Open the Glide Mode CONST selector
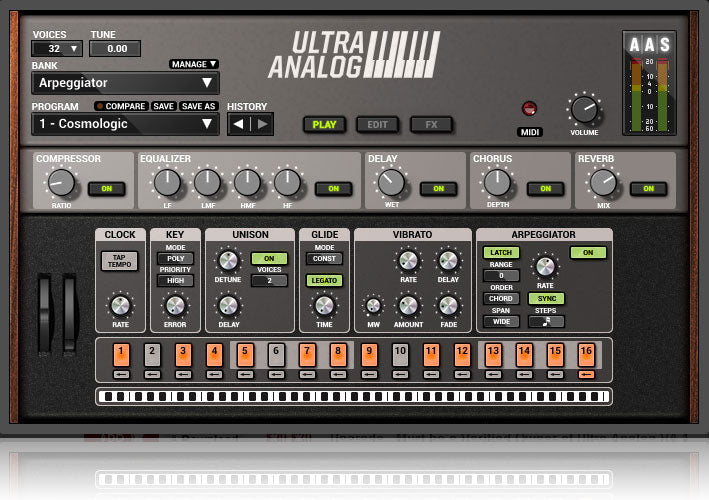 [x=324, y=259]
